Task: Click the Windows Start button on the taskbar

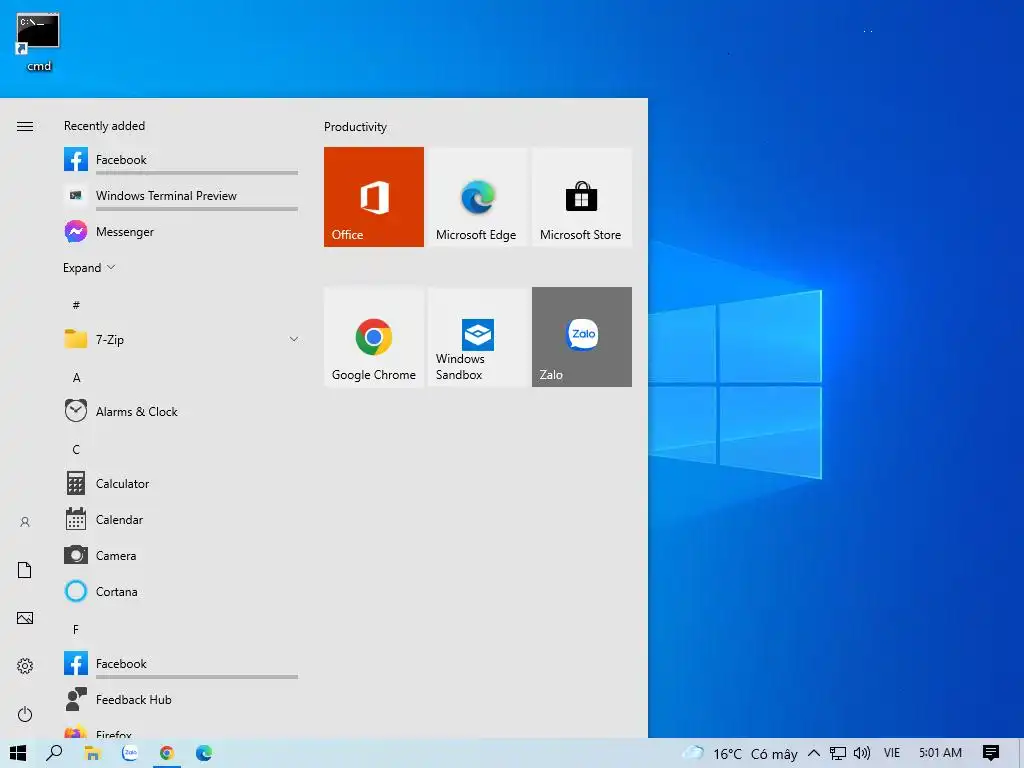Action: click(x=18, y=753)
